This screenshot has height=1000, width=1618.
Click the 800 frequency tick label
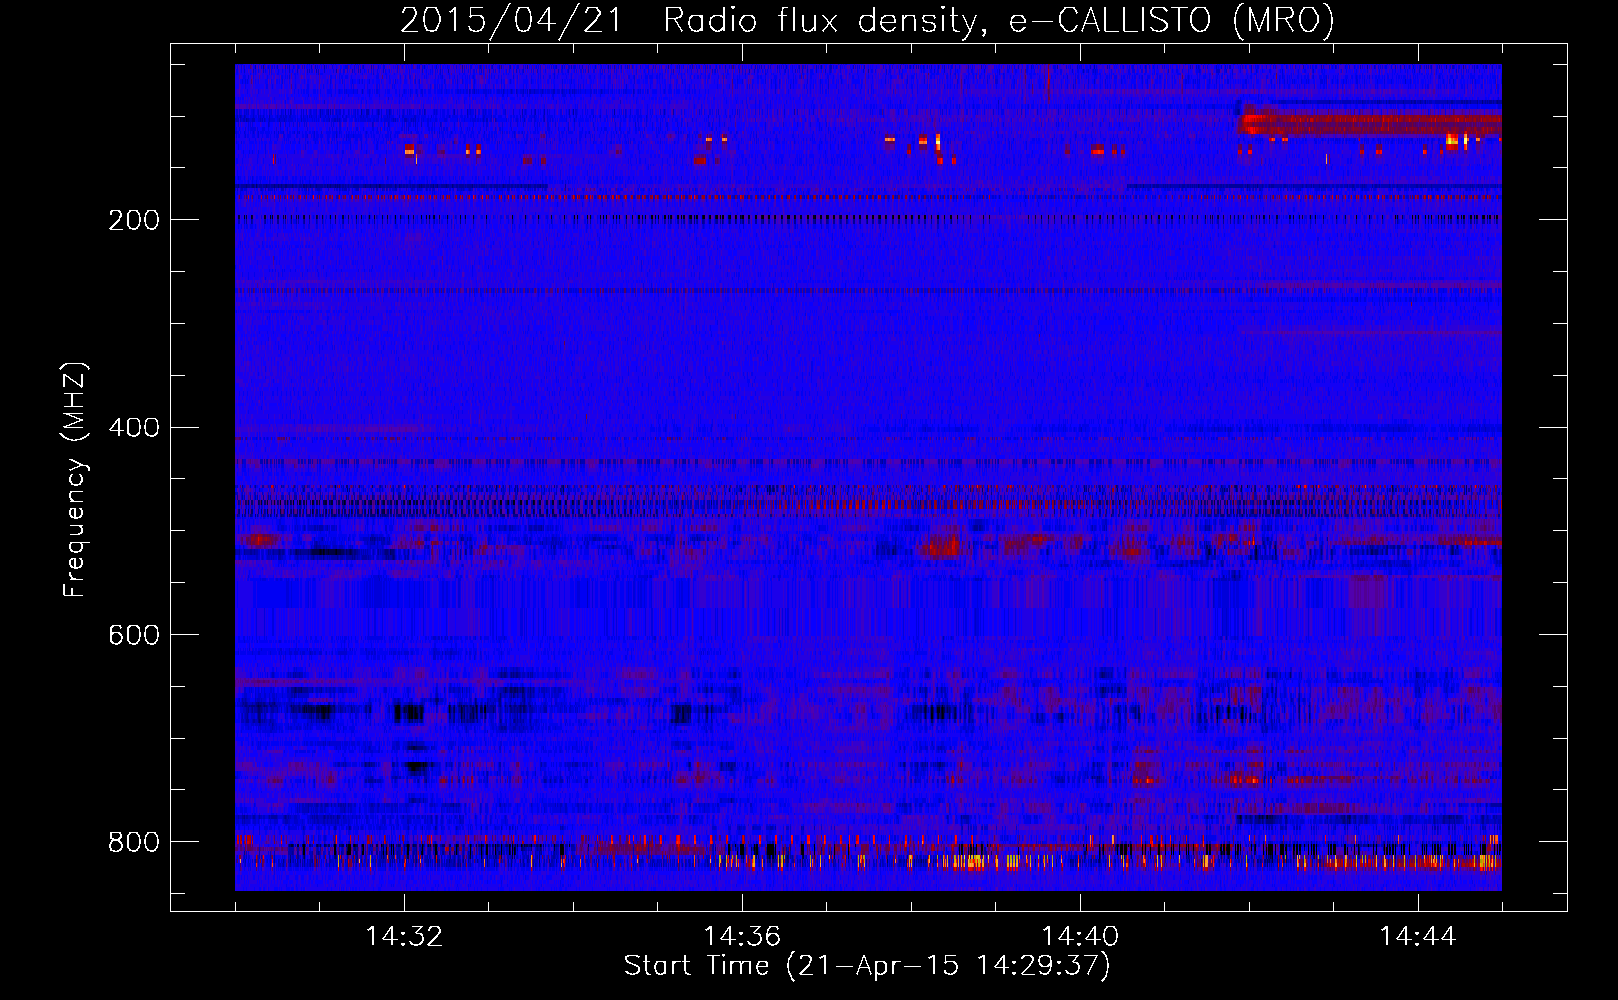coord(132,842)
